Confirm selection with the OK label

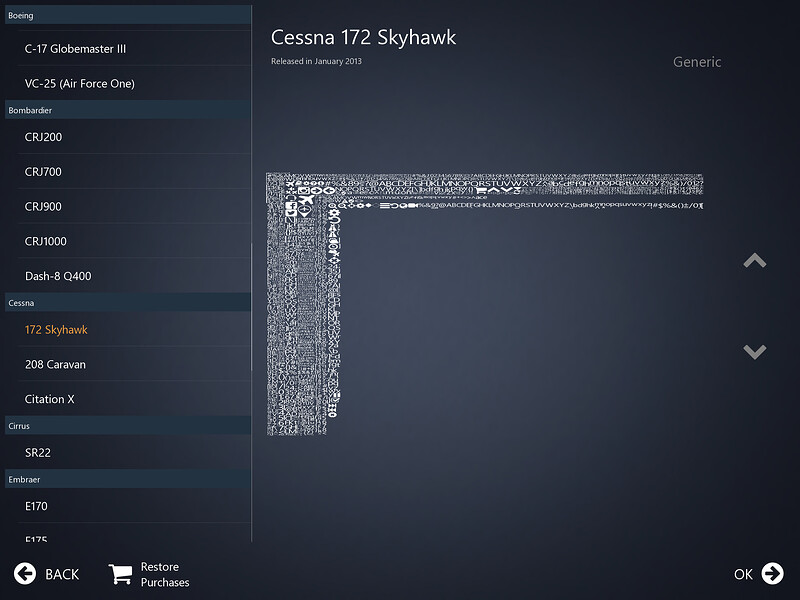(743, 574)
